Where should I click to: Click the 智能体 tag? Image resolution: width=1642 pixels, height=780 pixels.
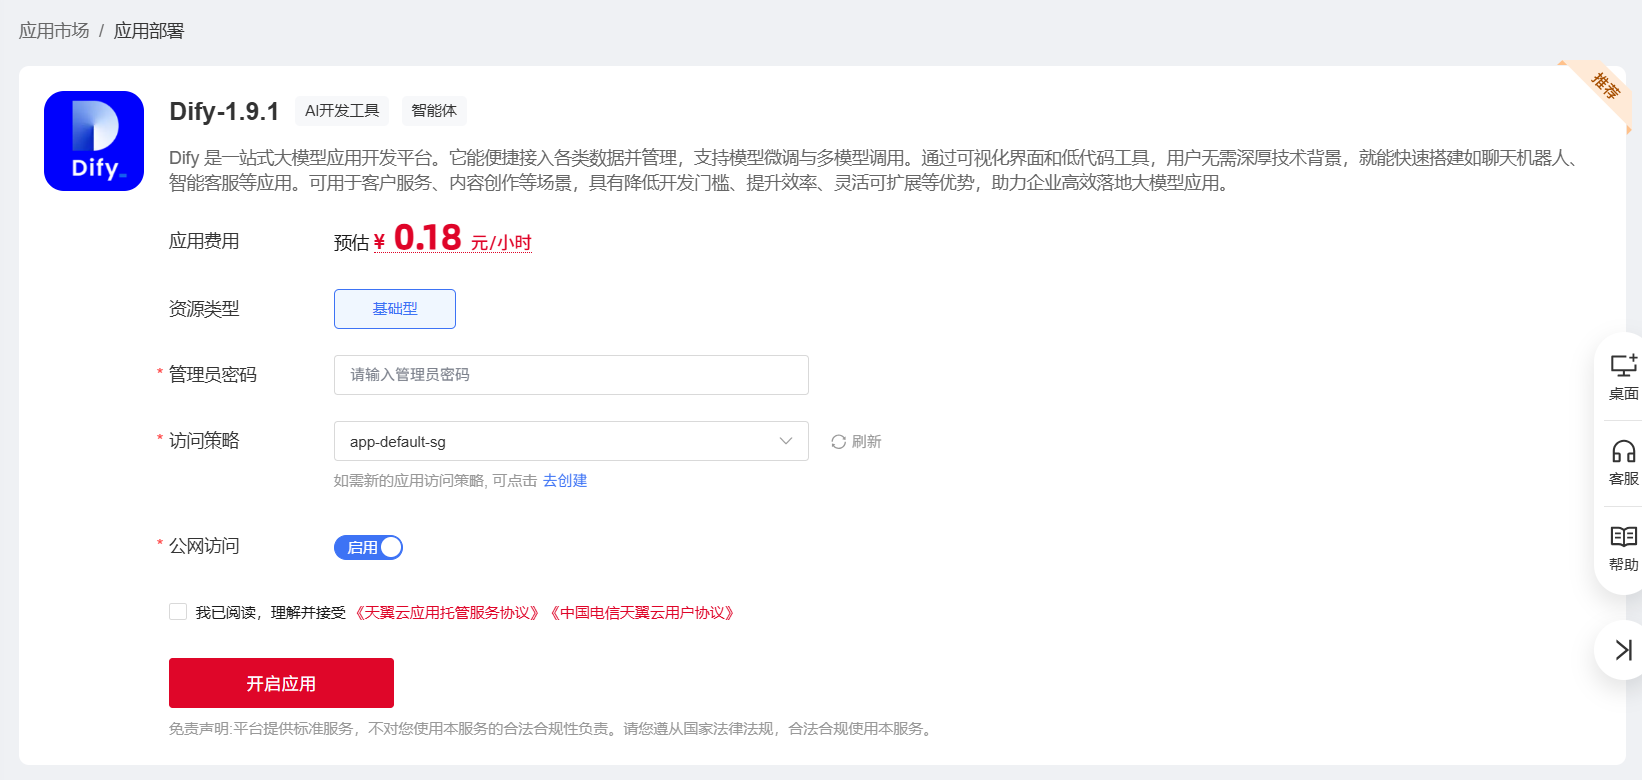434,111
